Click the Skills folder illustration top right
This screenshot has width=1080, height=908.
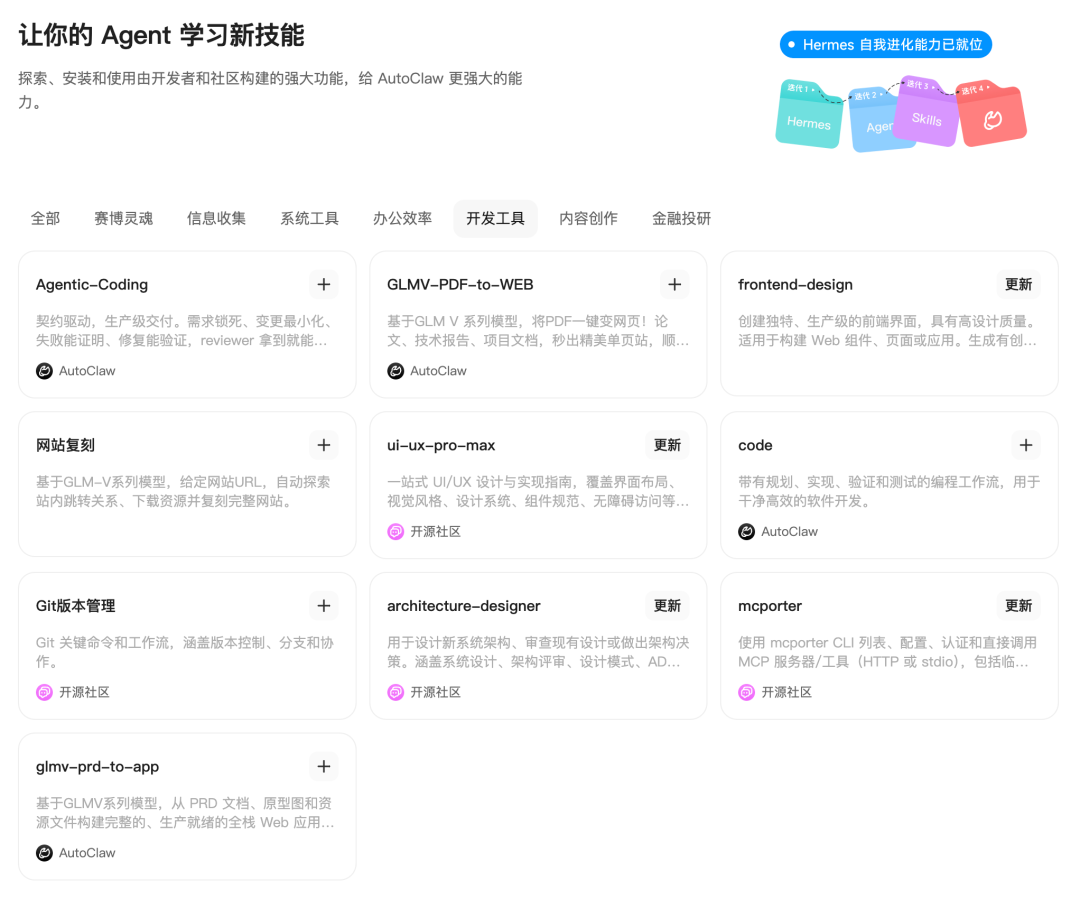(926, 118)
